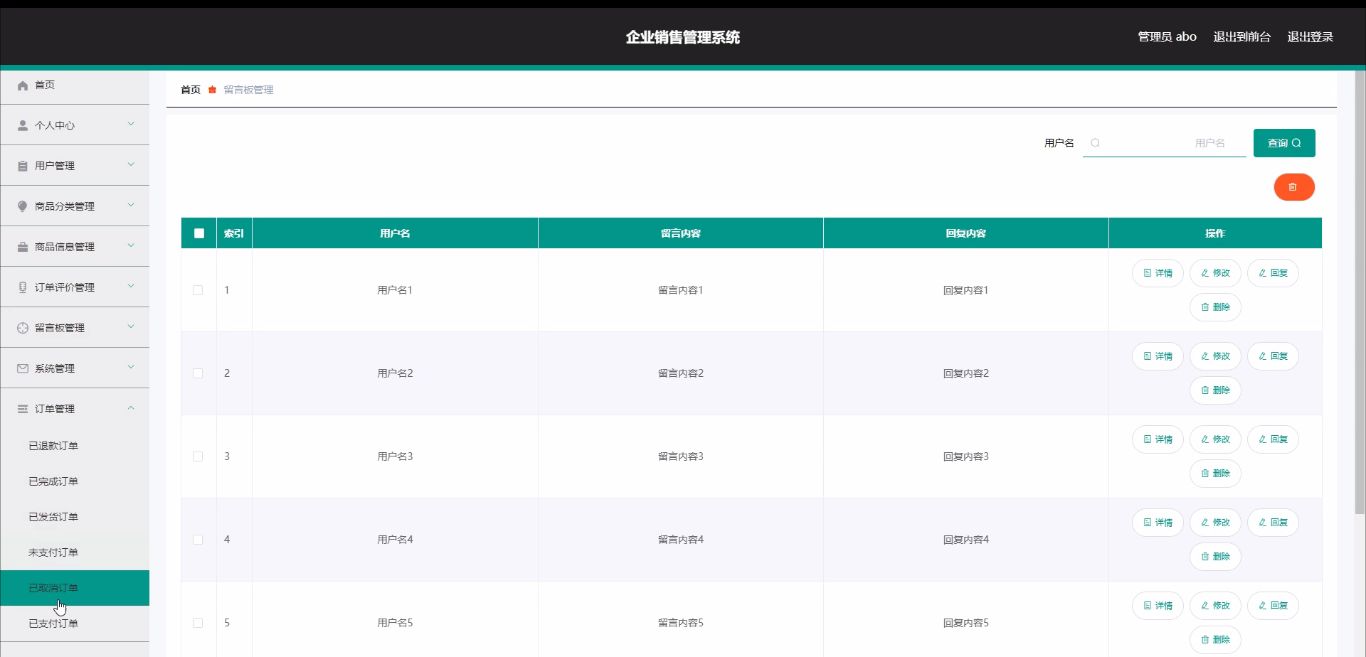Image resolution: width=1366 pixels, height=657 pixels.
Task: Click 退出登录 in header
Action: pos(1310,37)
